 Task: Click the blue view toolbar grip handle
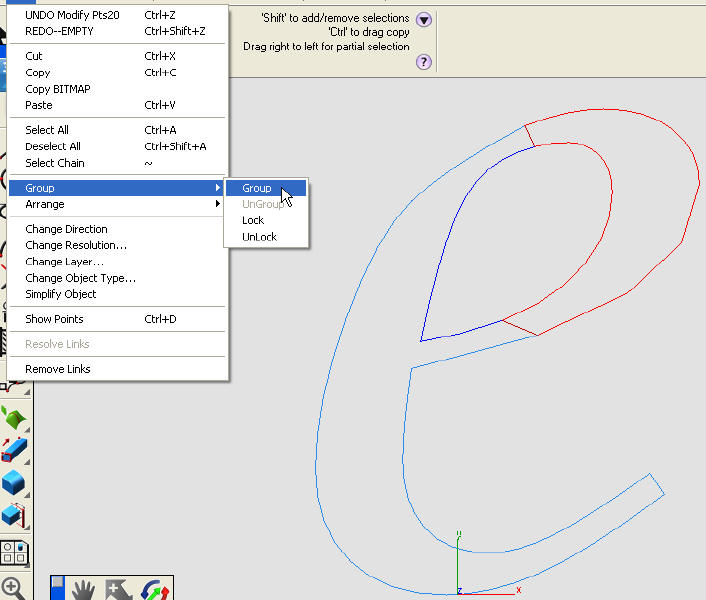58,588
